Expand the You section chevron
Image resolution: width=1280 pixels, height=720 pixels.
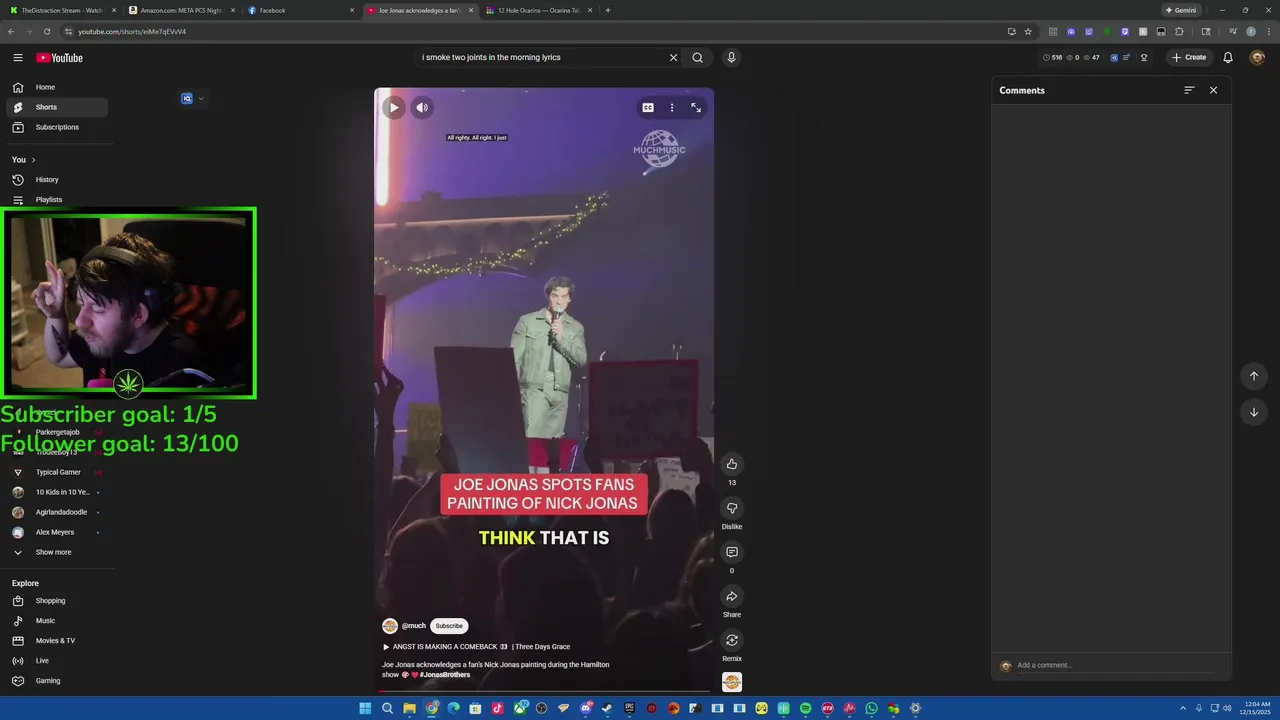[33, 160]
